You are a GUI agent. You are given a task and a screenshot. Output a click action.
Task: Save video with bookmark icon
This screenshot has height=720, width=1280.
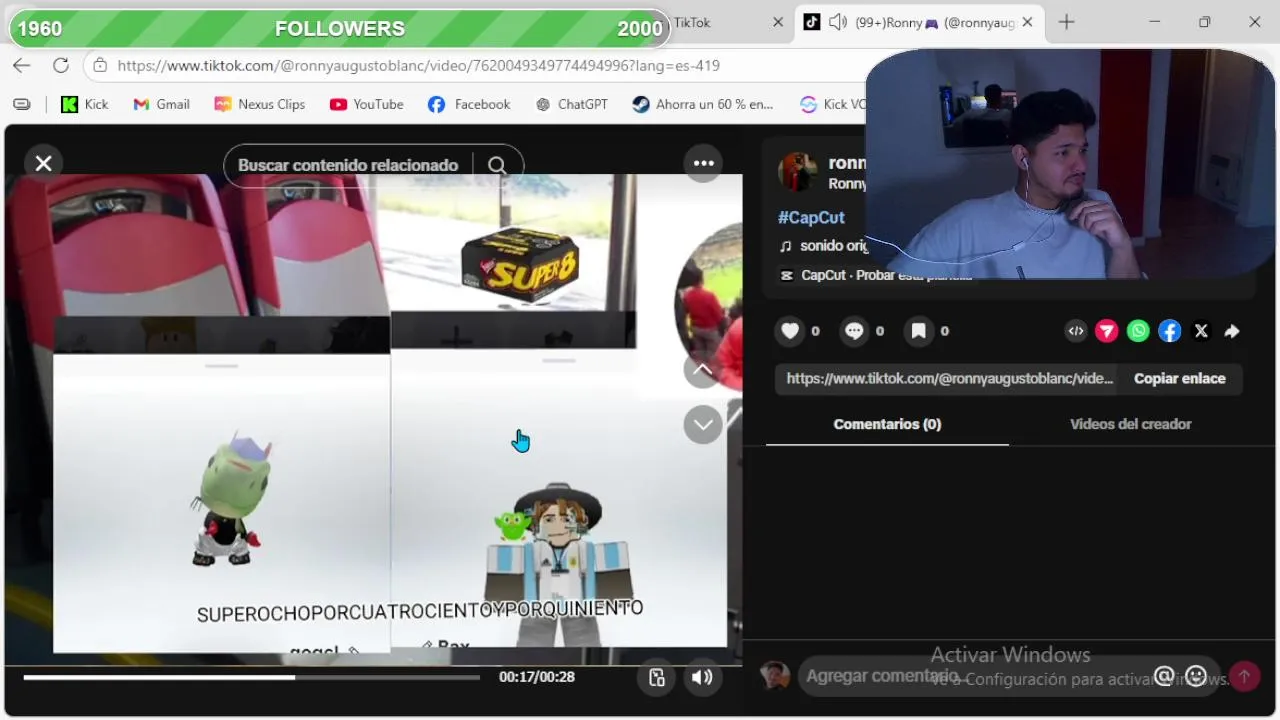(918, 331)
